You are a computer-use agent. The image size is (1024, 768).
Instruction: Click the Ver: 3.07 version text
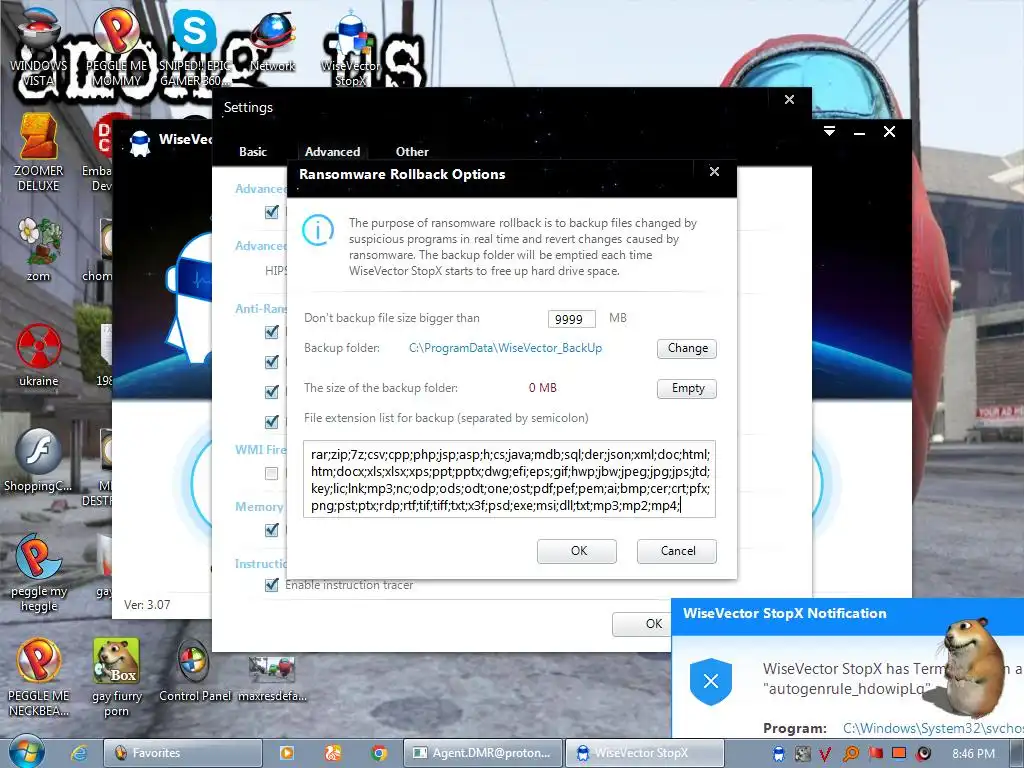pyautogui.click(x=147, y=605)
